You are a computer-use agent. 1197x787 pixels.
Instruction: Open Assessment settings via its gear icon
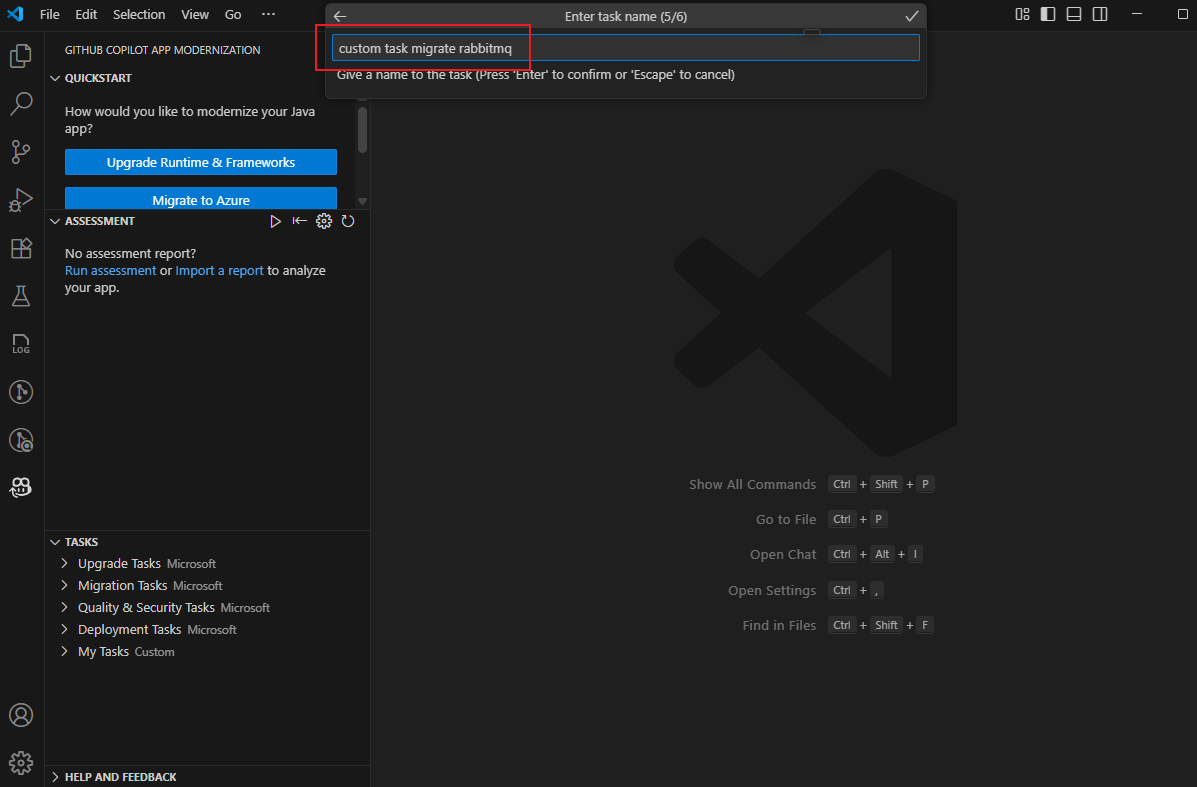tap(323, 221)
